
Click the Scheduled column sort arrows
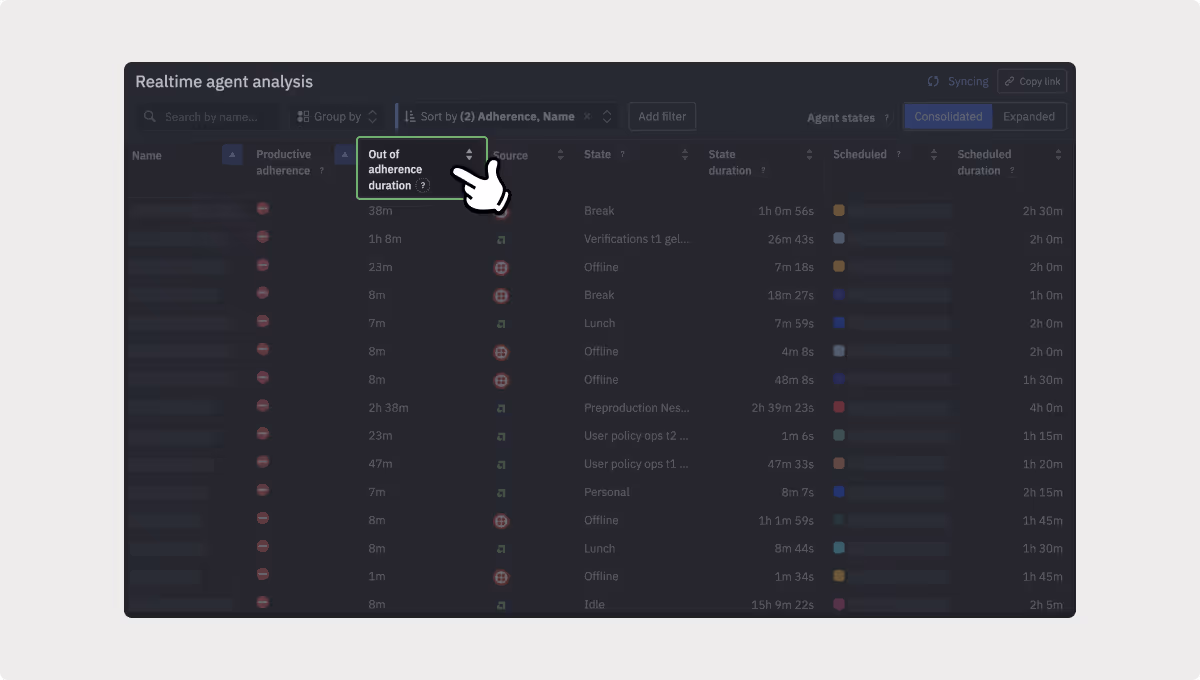[x=934, y=155]
